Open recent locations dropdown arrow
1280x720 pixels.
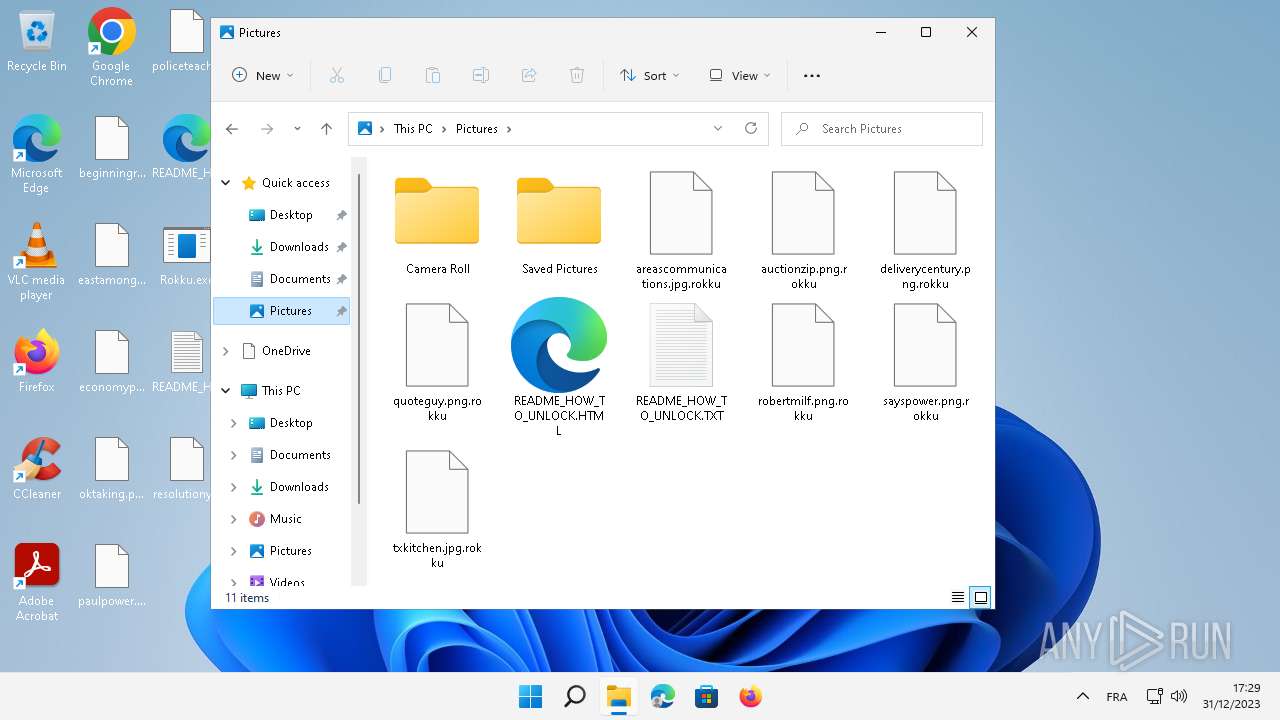point(297,129)
